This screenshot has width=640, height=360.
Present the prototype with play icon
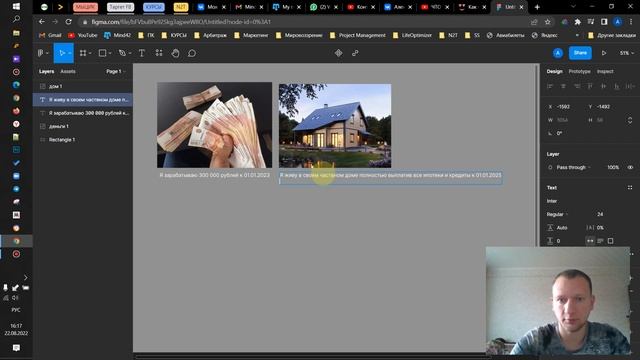[x=603, y=53]
